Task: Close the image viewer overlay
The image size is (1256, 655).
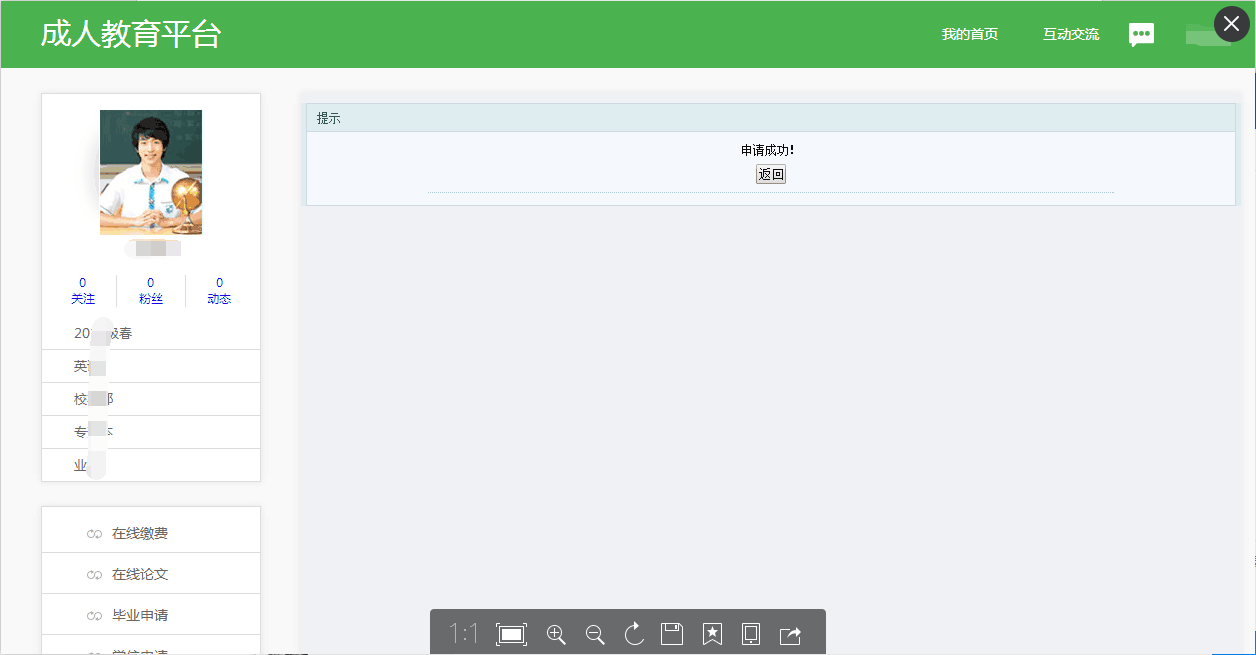Action: [x=1231, y=24]
